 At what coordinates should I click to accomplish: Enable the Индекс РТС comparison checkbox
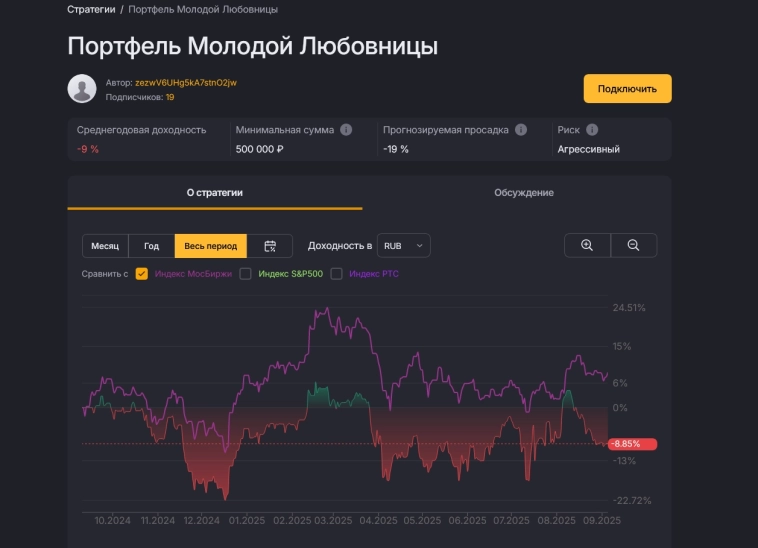[x=337, y=274]
